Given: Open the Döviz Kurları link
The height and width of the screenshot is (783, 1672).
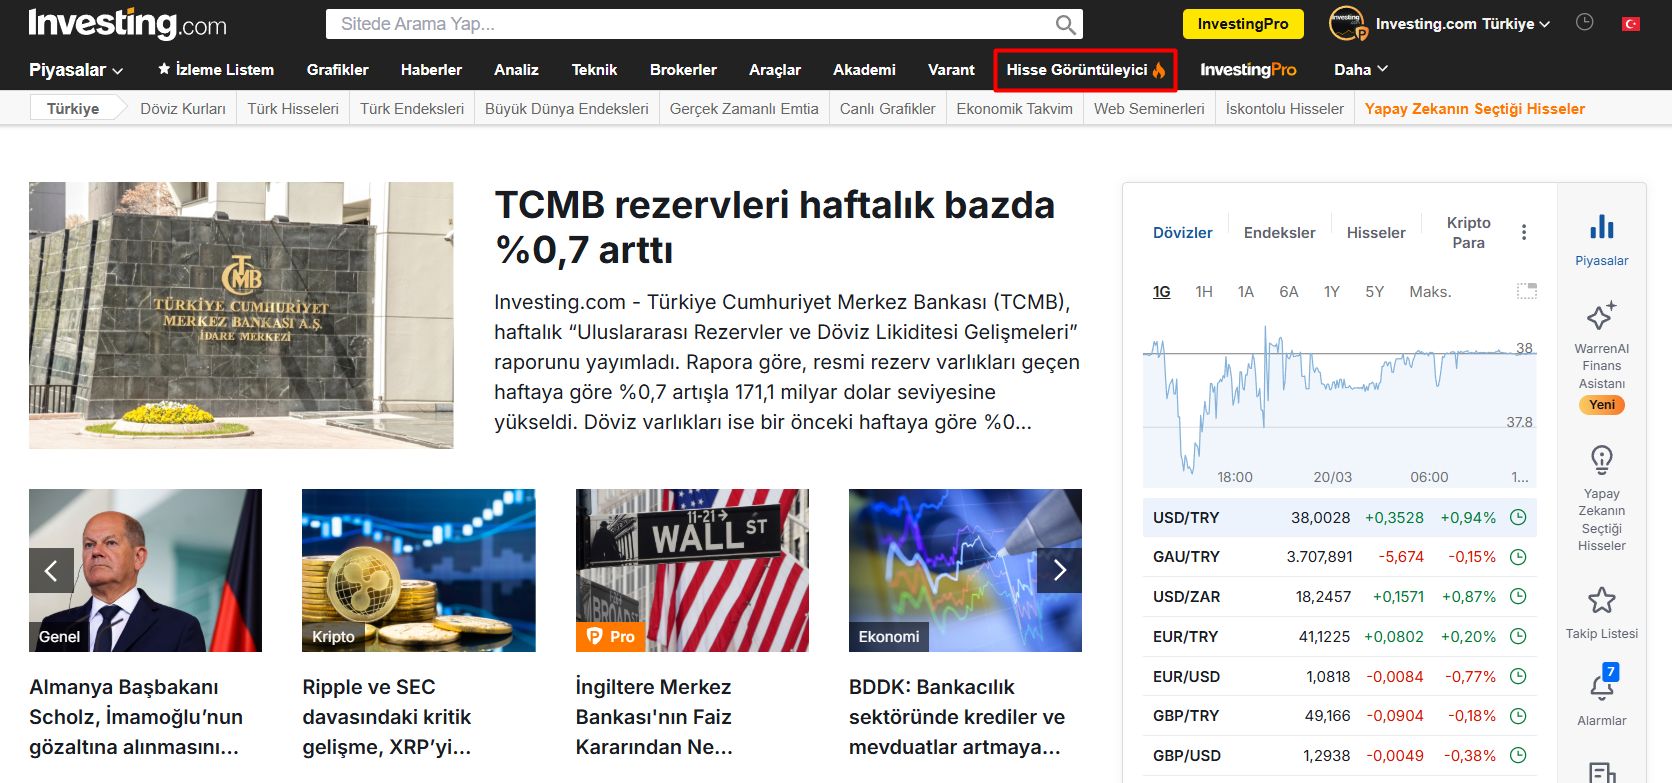Looking at the screenshot, I should click(183, 108).
